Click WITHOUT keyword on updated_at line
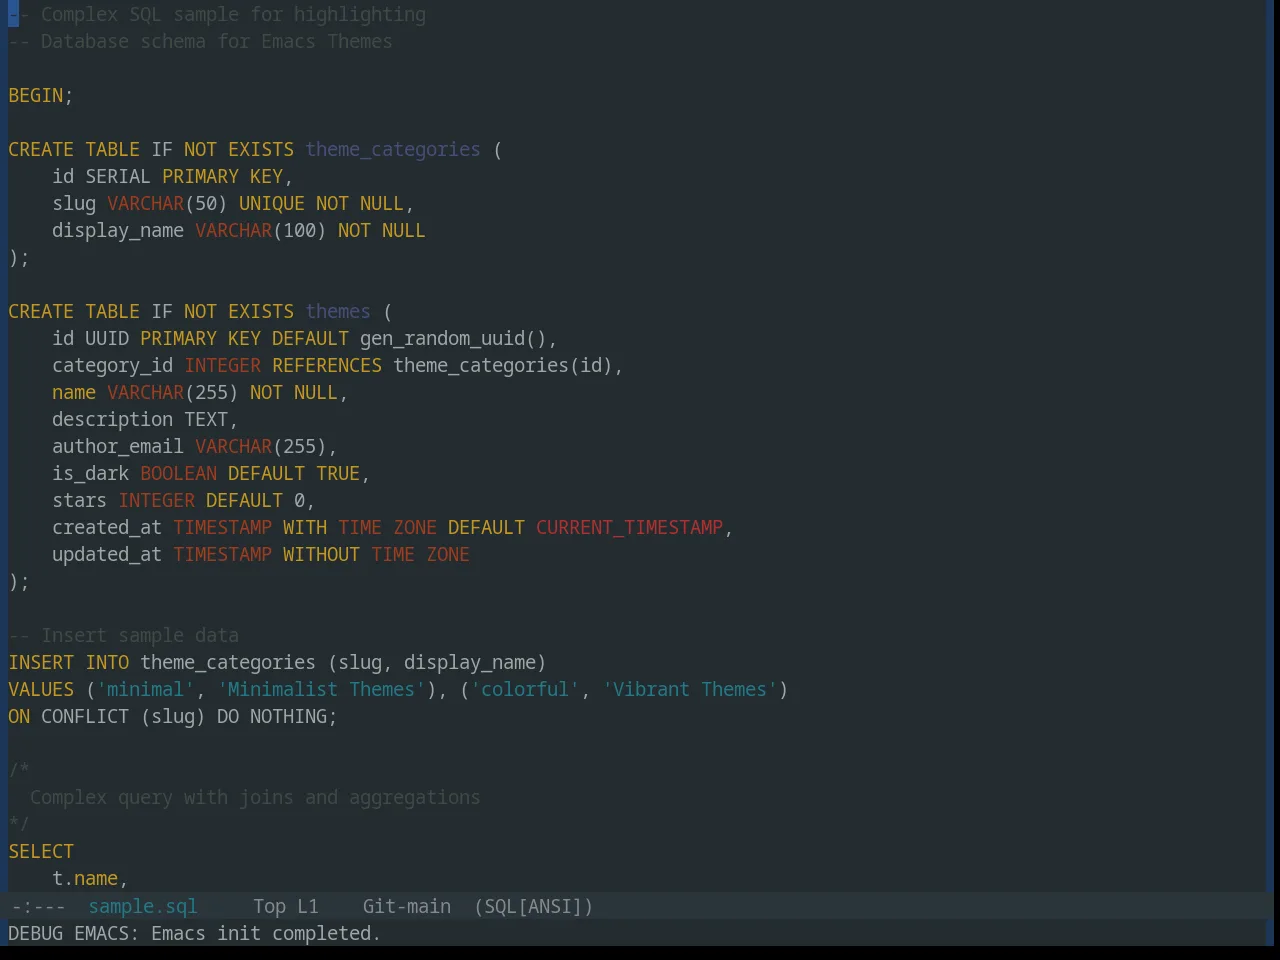This screenshot has height=960, width=1280. coord(321,555)
